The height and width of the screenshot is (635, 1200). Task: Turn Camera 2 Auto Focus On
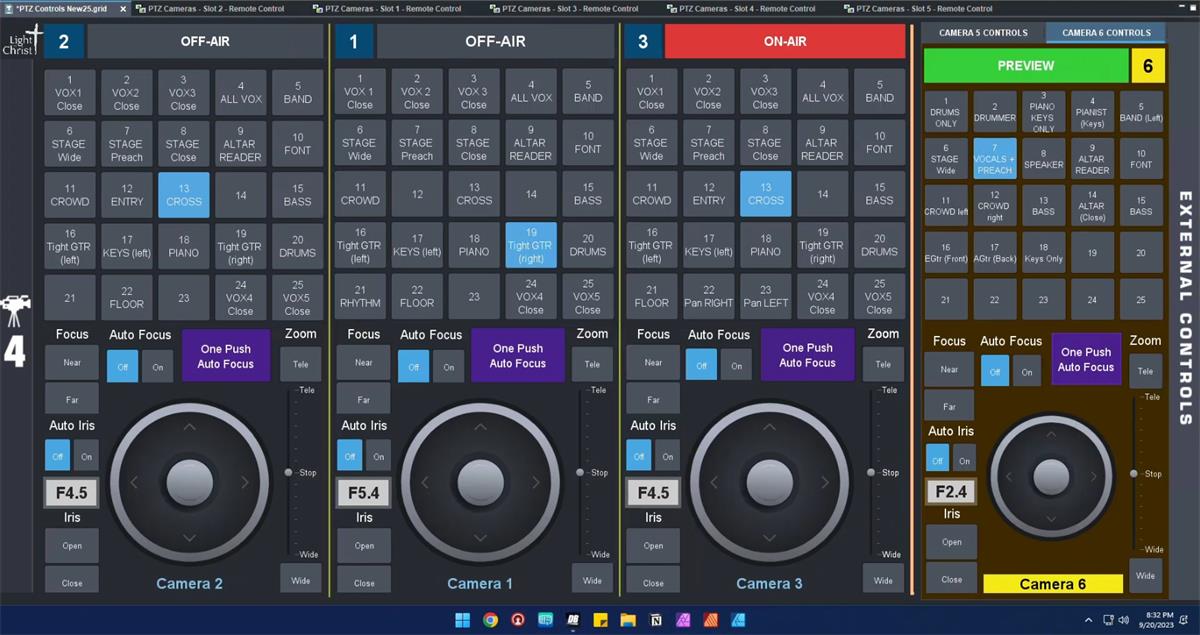(x=157, y=367)
